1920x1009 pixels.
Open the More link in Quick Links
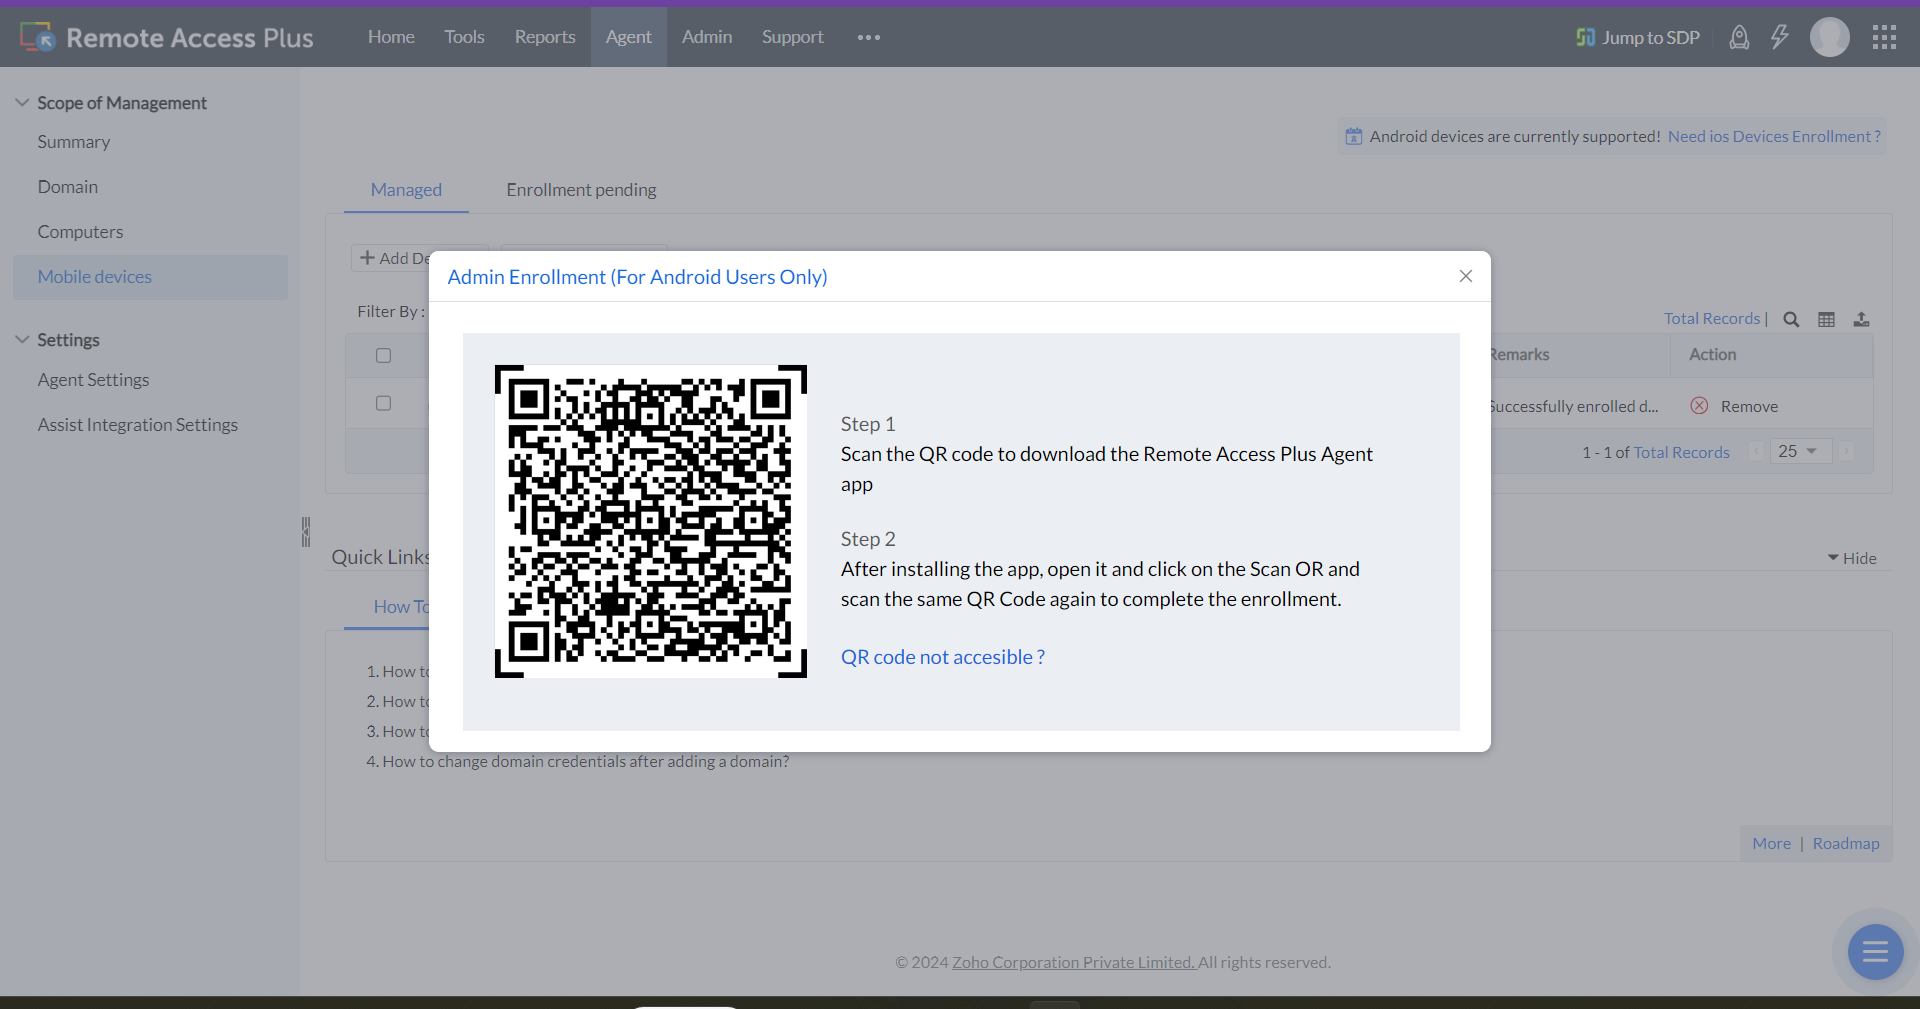(1772, 843)
